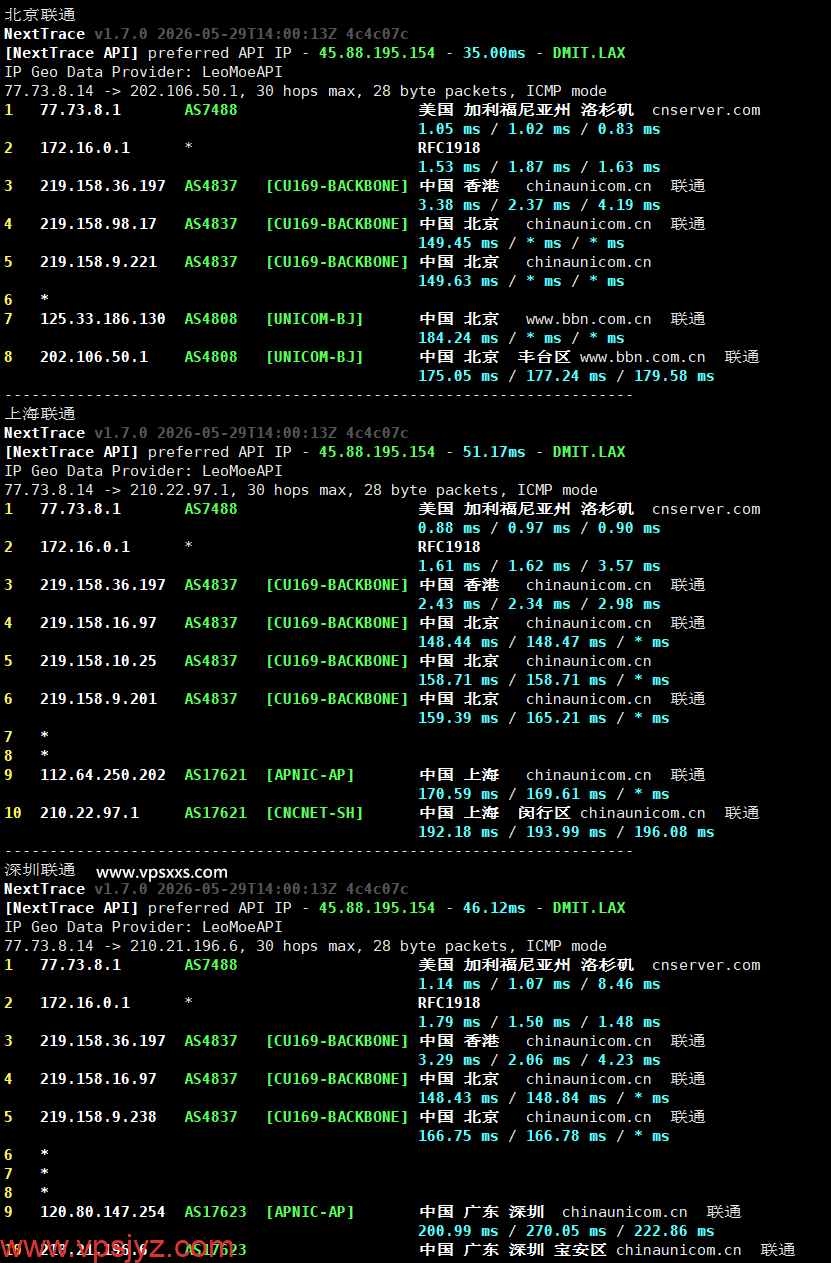This screenshot has height=1263, width=831.
Task: Click AS17621 beside 112.64.250.202
Action: pyautogui.click(x=215, y=775)
